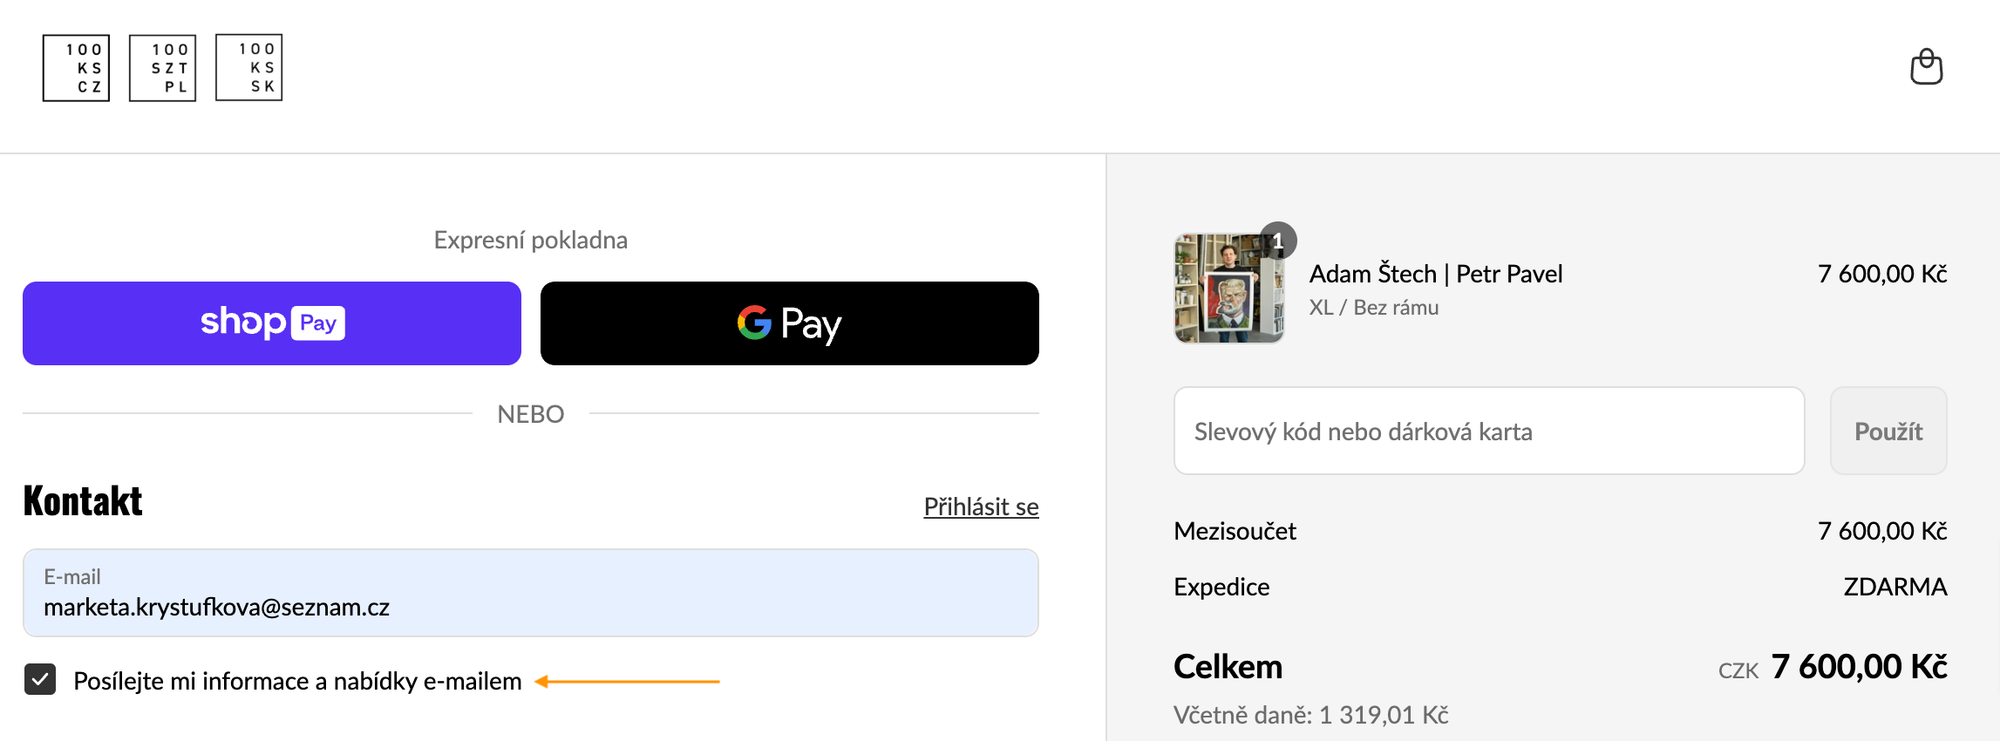Click the Přihlásit se login link
This screenshot has width=2000, height=741.
(x=980, y=507)
